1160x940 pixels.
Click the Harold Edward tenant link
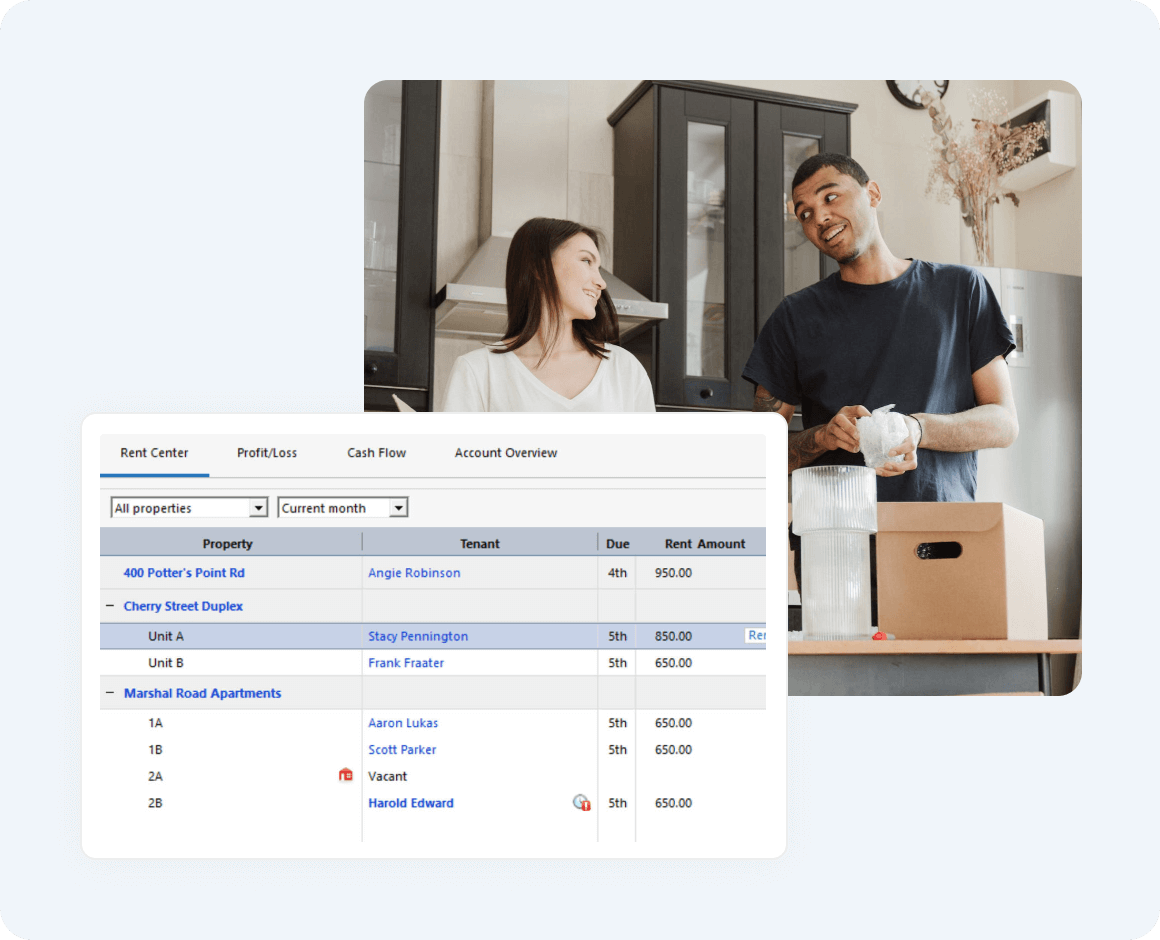point(410,803)
